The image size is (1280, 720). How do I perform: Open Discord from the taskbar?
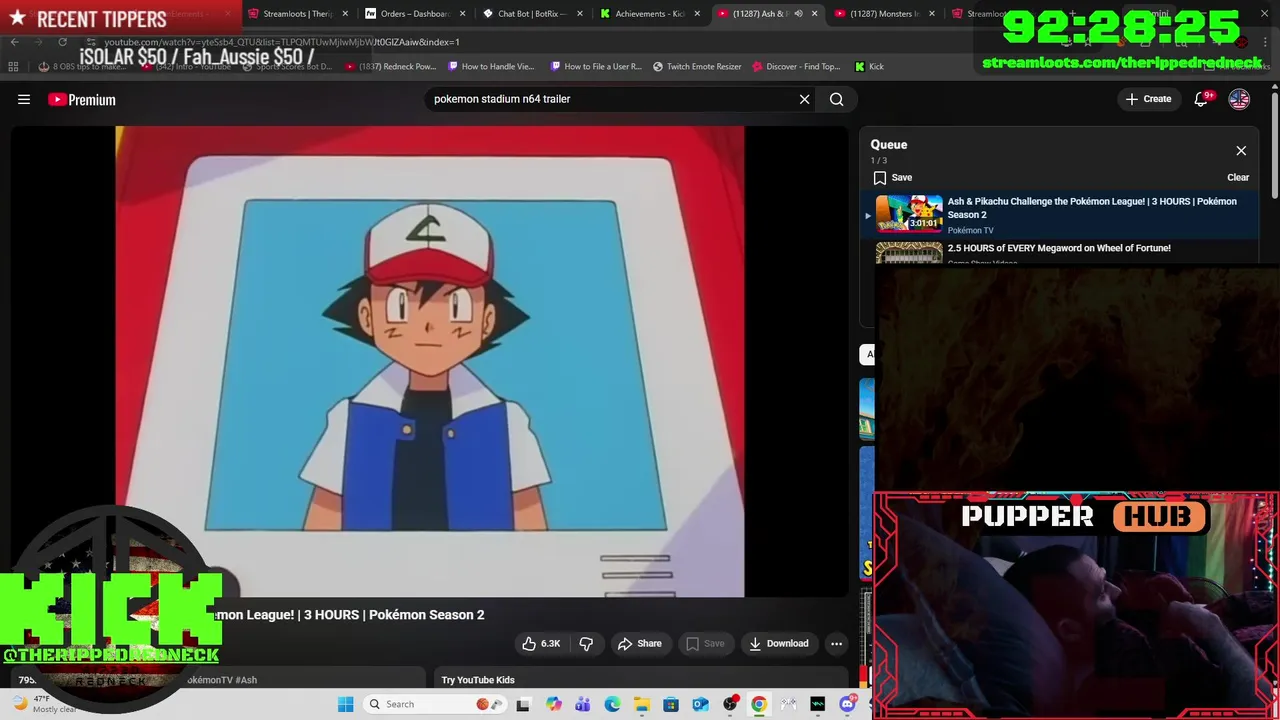847,704
